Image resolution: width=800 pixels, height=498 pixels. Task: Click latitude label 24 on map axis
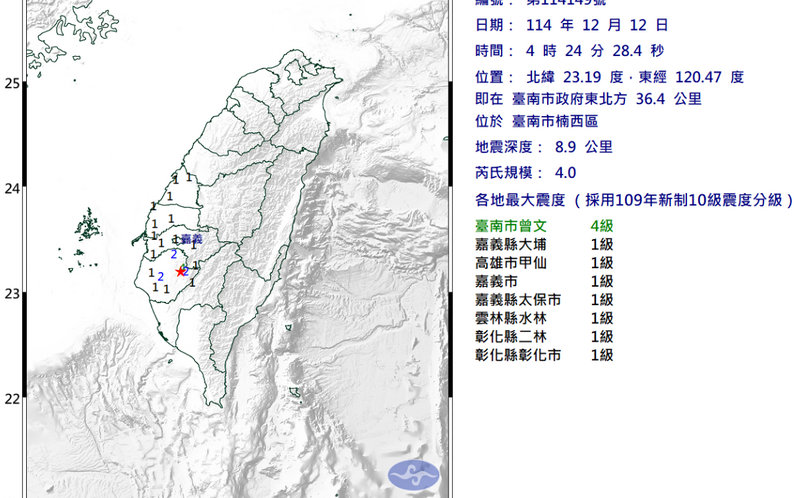coord(12,188)
